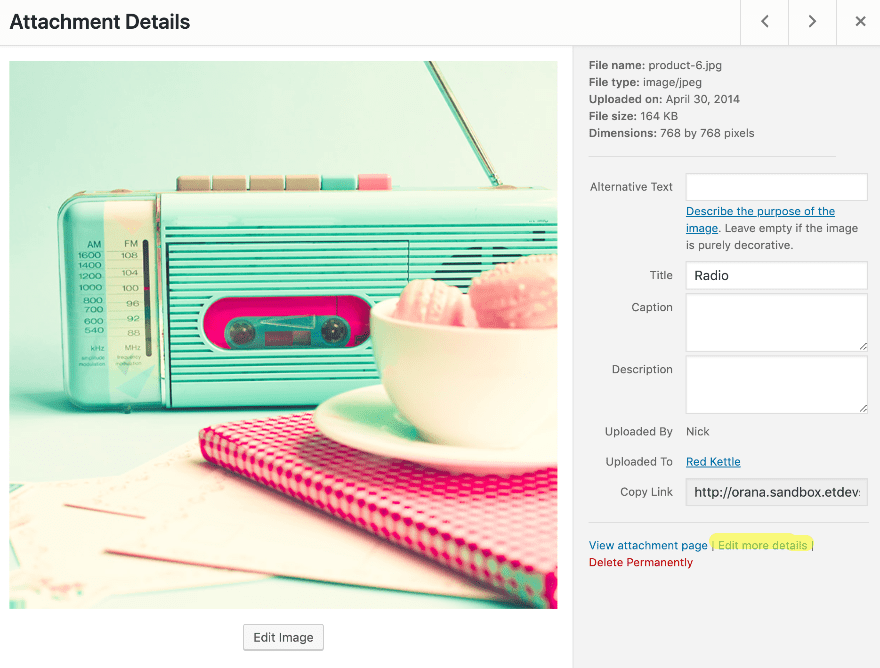Go to the previous attachment arrow
Screen dimensions: 880x668
[x=765, y=22]
